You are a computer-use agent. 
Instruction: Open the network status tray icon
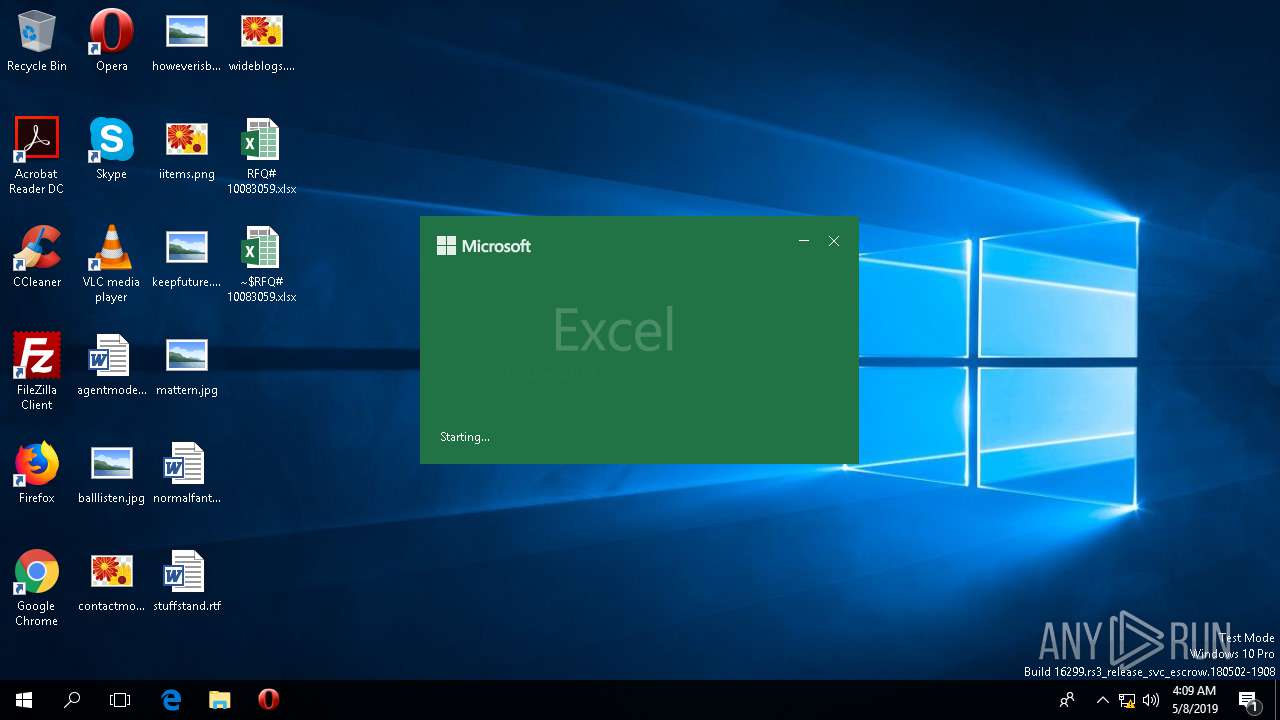pyautogui.click(x=1127, y=700)
